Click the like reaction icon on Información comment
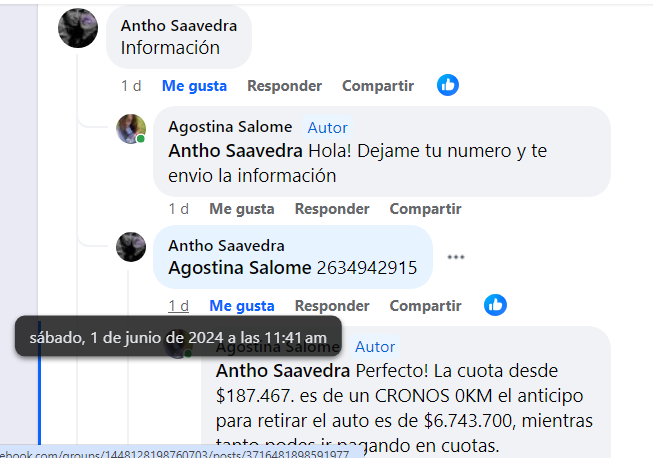This screenshot has height=458, width=653. [x=448, y=85]
